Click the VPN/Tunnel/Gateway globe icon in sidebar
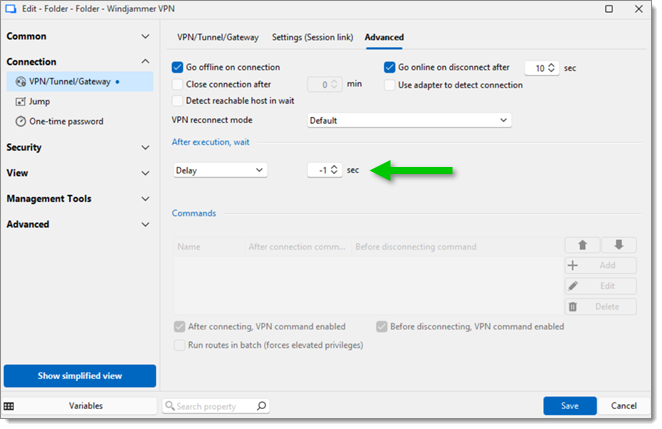Viewport: 662px width, 429px height. [21, 82]
